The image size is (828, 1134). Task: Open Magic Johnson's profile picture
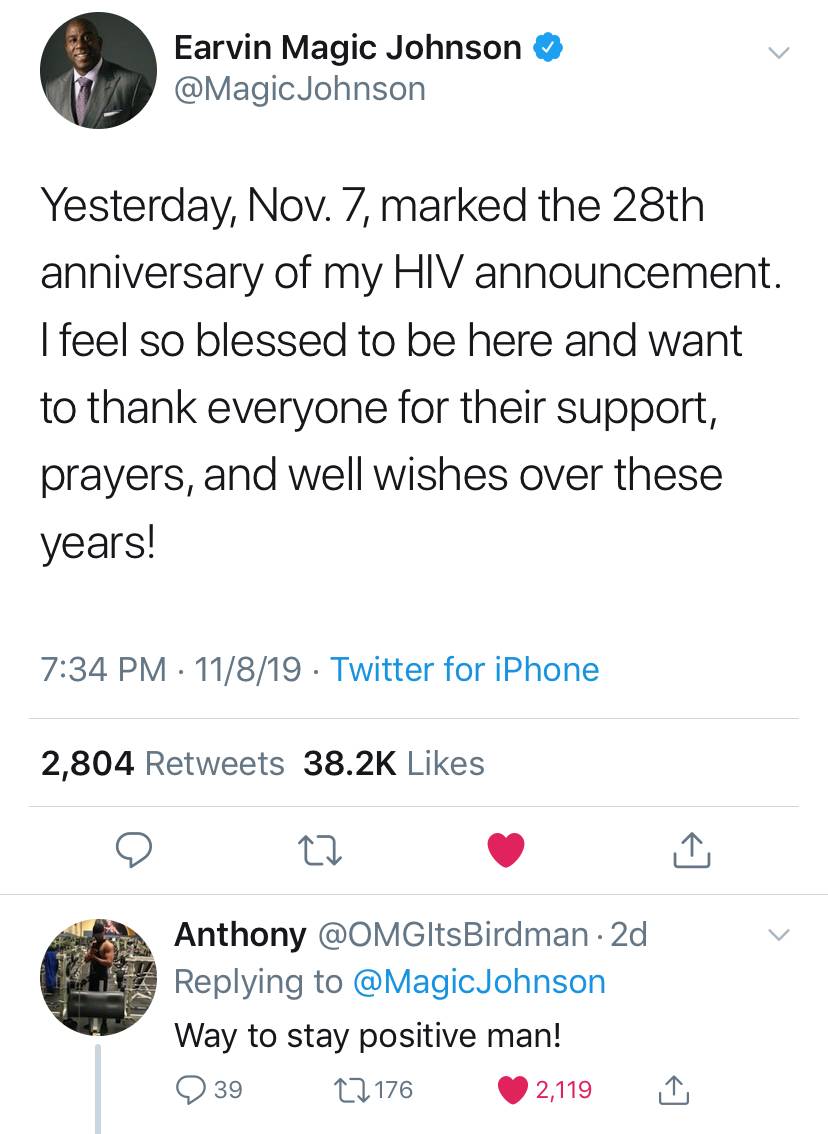pyautogui.click(x=98, y=70)
